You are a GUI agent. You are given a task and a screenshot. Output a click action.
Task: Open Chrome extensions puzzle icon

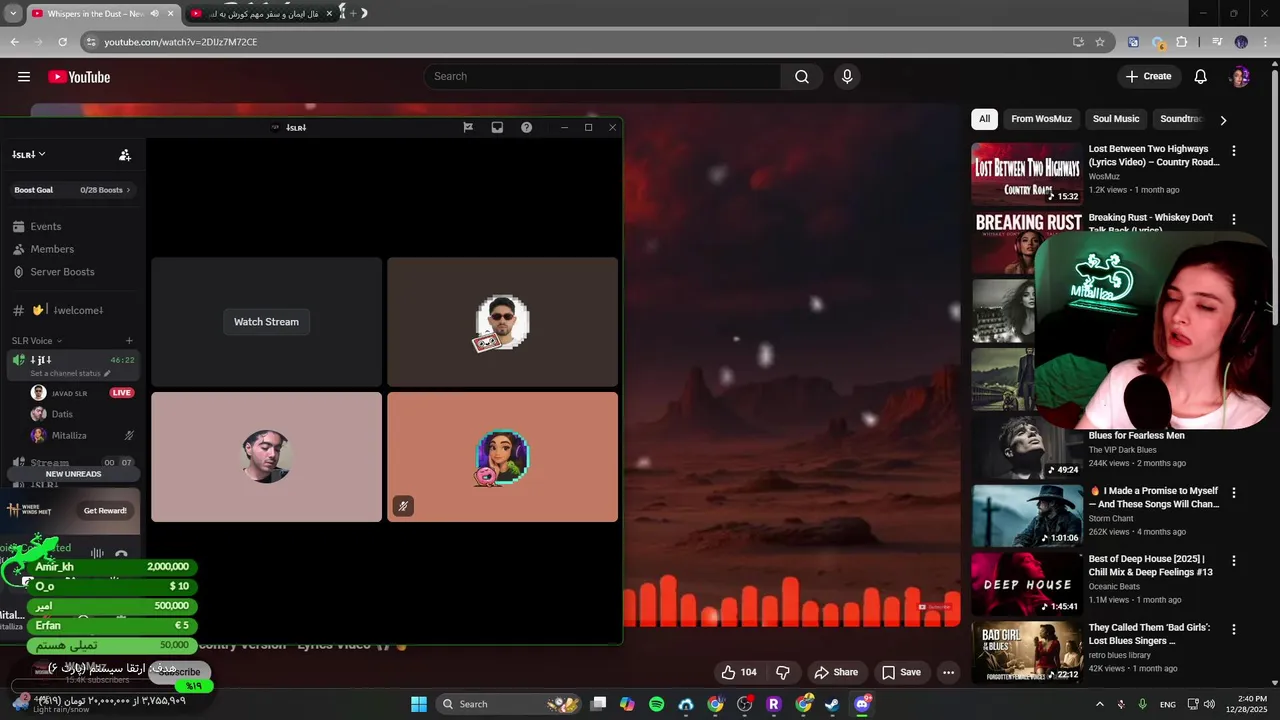(x=1182, y=42)
